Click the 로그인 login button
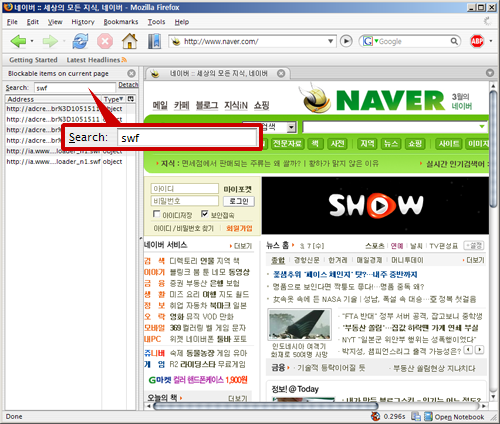The height and width of the screenshot is (424, 500). (239, 201)
